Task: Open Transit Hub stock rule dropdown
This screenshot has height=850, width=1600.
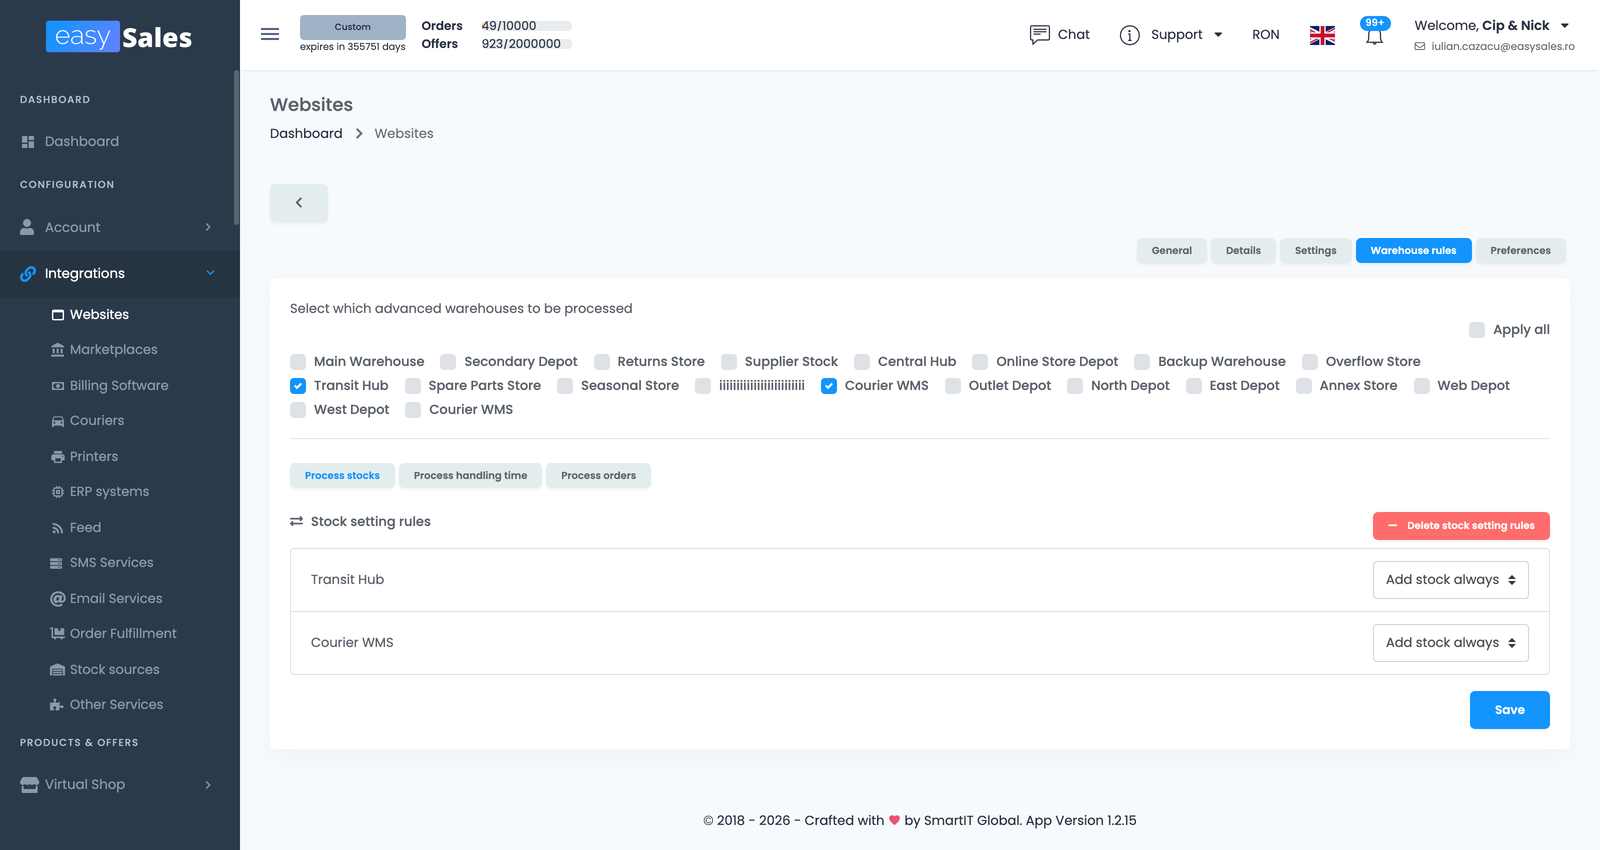Action: (1451, 580)
